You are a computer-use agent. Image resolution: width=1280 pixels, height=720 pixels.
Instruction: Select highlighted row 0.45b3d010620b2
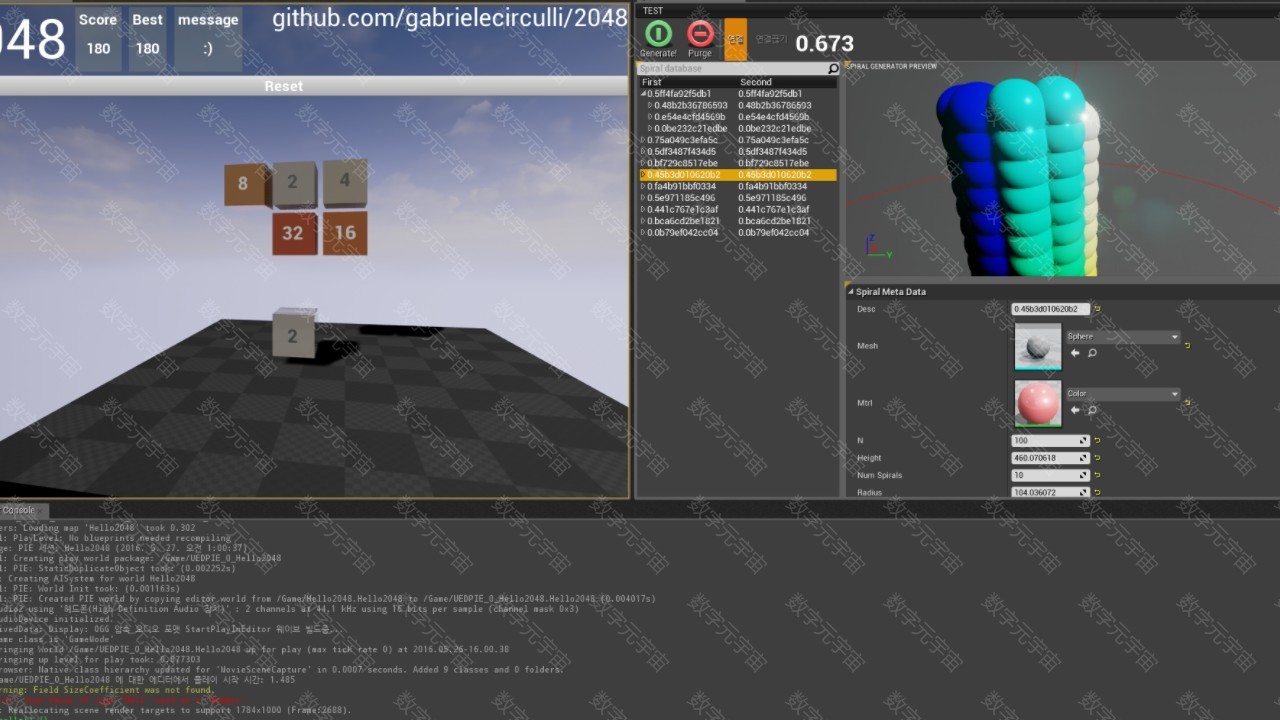click(738, 175)
